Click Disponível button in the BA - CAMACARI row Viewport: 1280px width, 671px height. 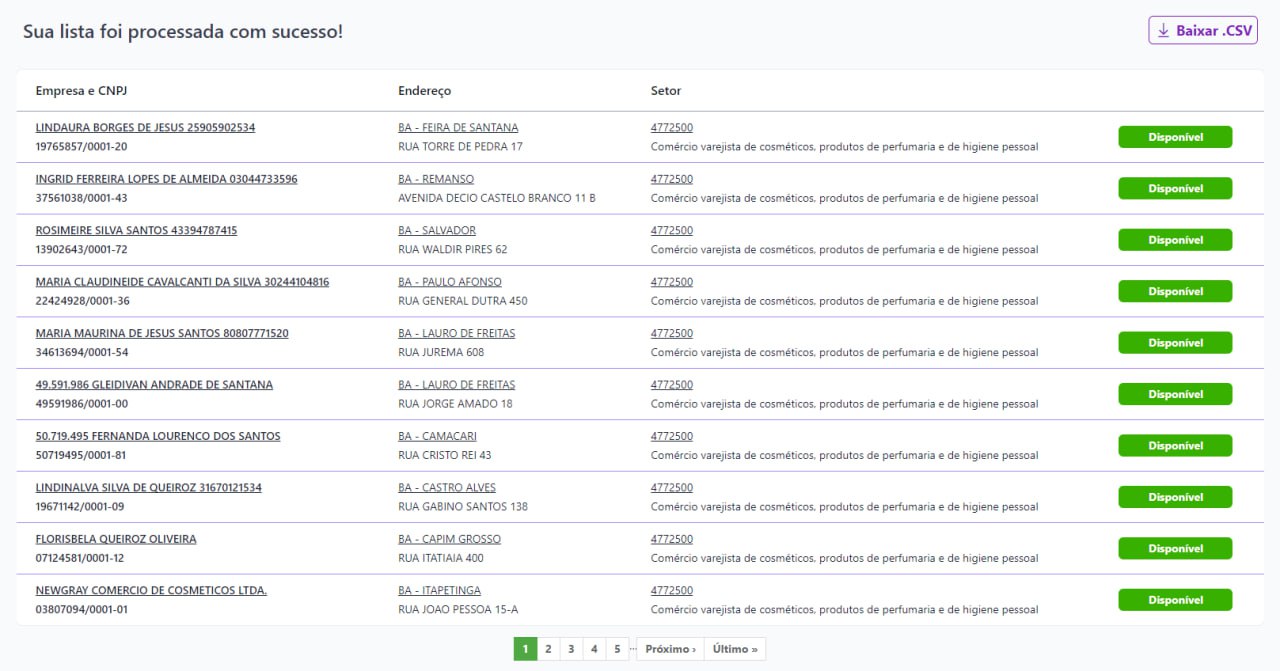pyautogui.click(x=1175, y=446)
